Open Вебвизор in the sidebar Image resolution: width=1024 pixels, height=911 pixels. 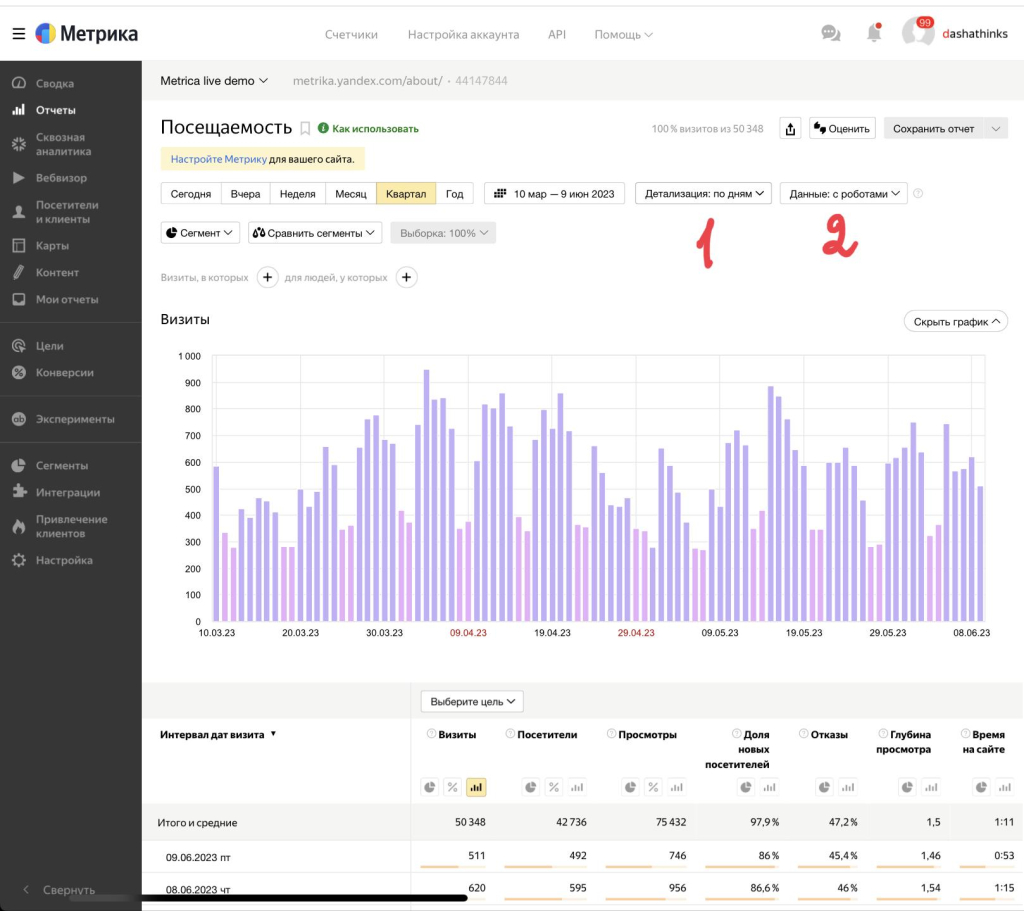click(x=61, y=178)
